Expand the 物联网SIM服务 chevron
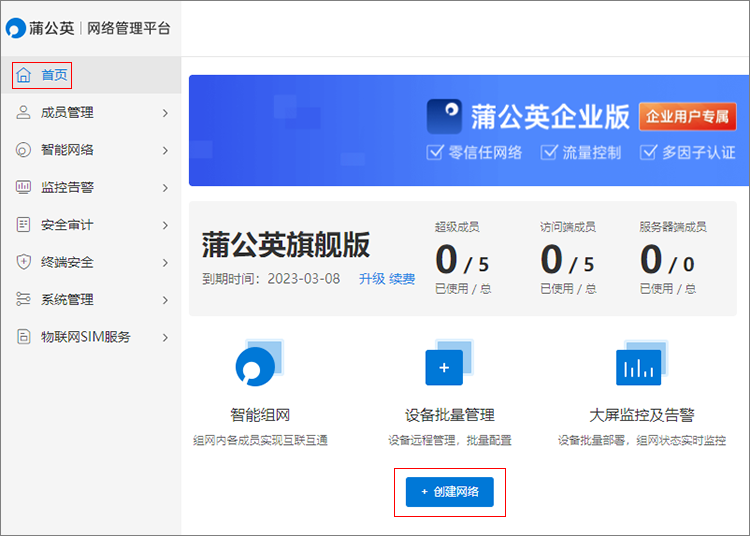The height and width of the screenshot is (536, 750). pyautogui.click(x=165, y=337)
